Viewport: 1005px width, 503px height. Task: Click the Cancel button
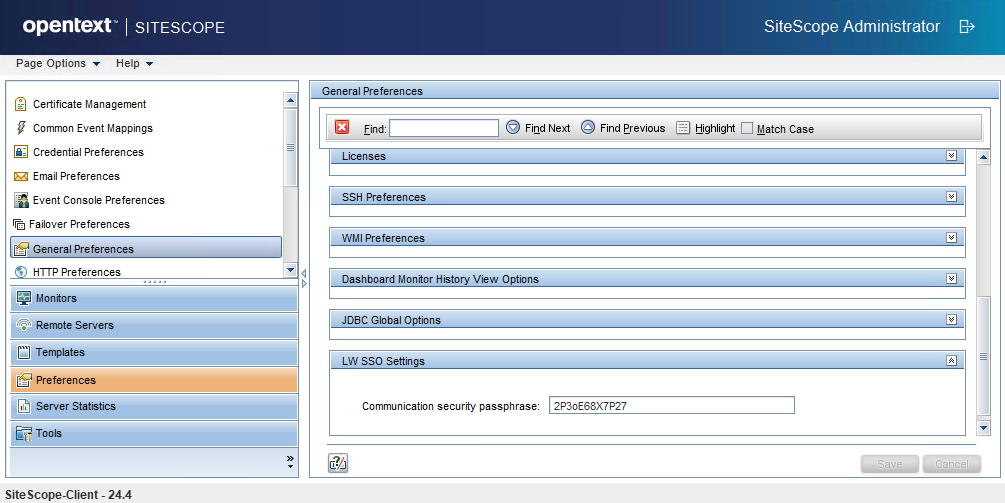(x=952, y=464)
